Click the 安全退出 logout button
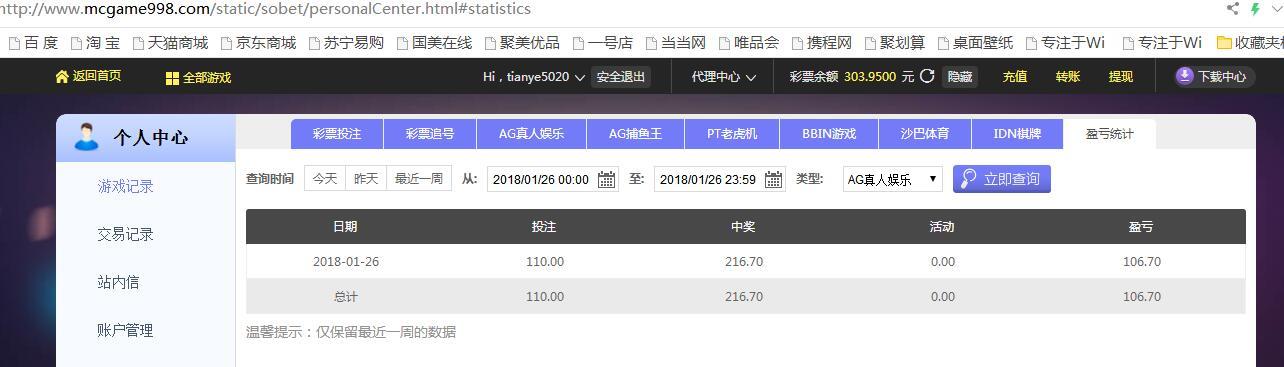 point(621,77)
